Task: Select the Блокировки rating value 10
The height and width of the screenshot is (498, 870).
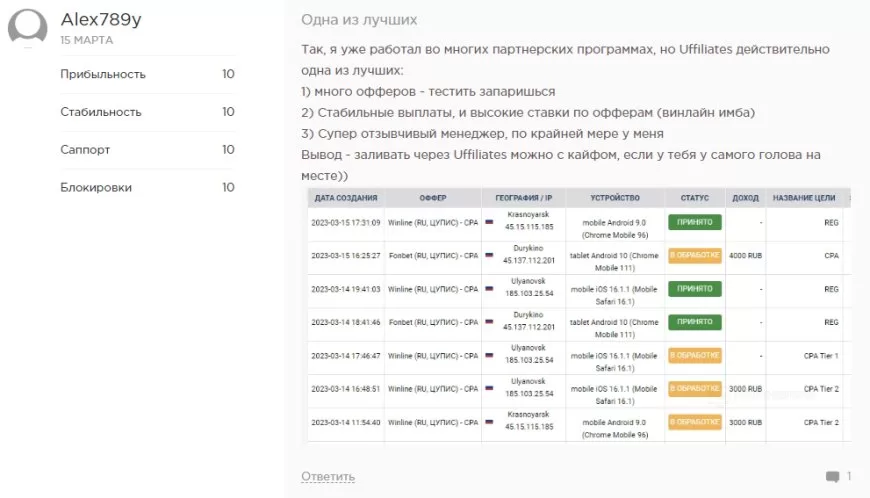Action: [x=228, y=187]
